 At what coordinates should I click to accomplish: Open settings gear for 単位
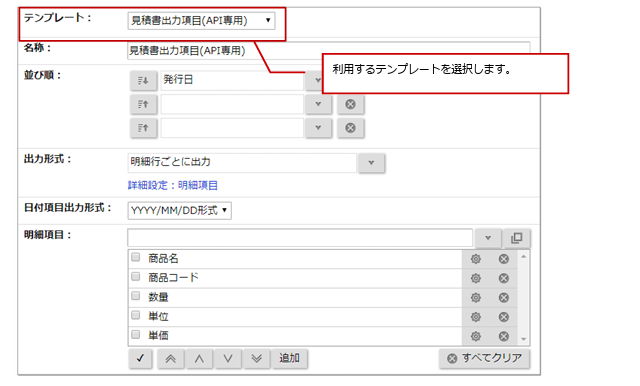coord(476,317)
